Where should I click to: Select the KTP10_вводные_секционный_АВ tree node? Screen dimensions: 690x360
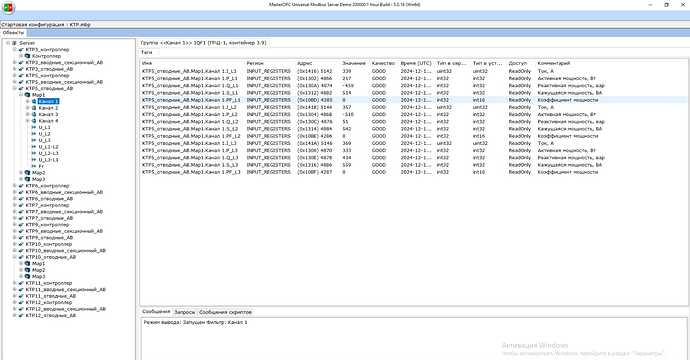pyautogui.click(x=66, y=250)
